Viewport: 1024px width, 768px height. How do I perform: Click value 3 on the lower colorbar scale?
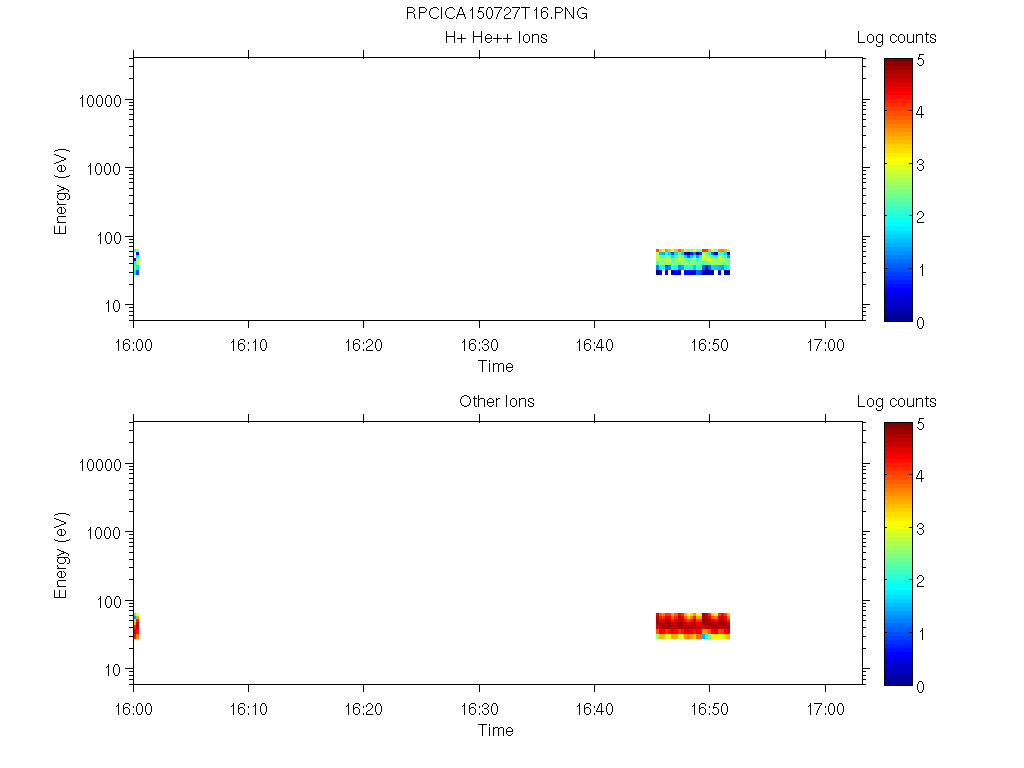(920, 529)
